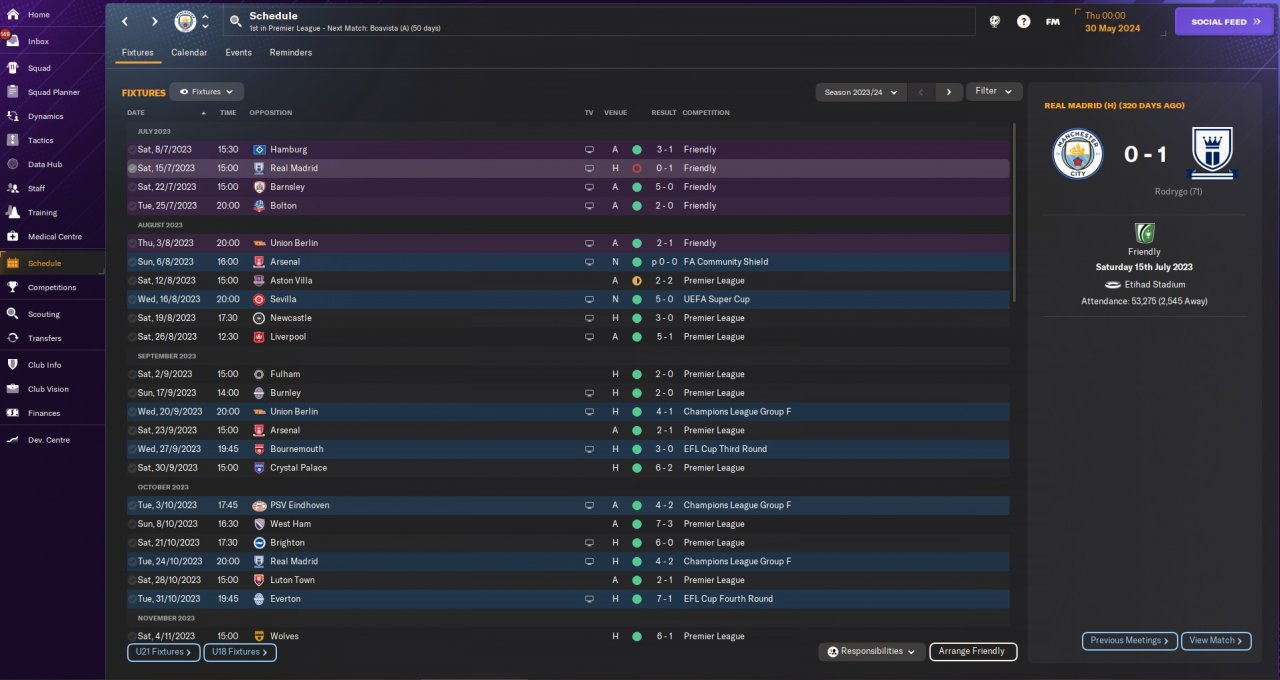
Task: Open the Scouting sidebar icon
Action: [13, 314]
